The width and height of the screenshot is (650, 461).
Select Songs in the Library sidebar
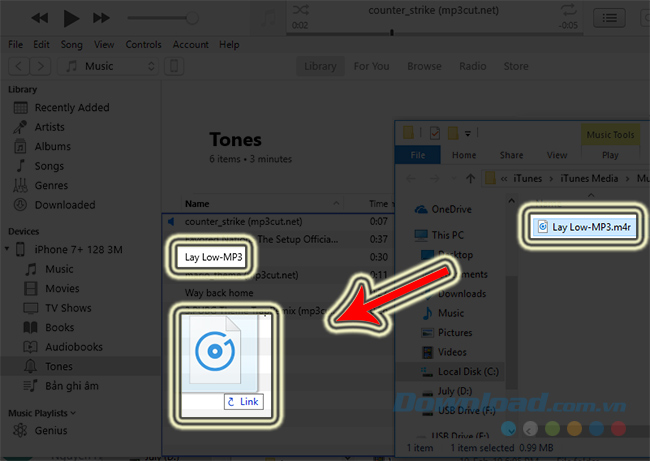49,166
